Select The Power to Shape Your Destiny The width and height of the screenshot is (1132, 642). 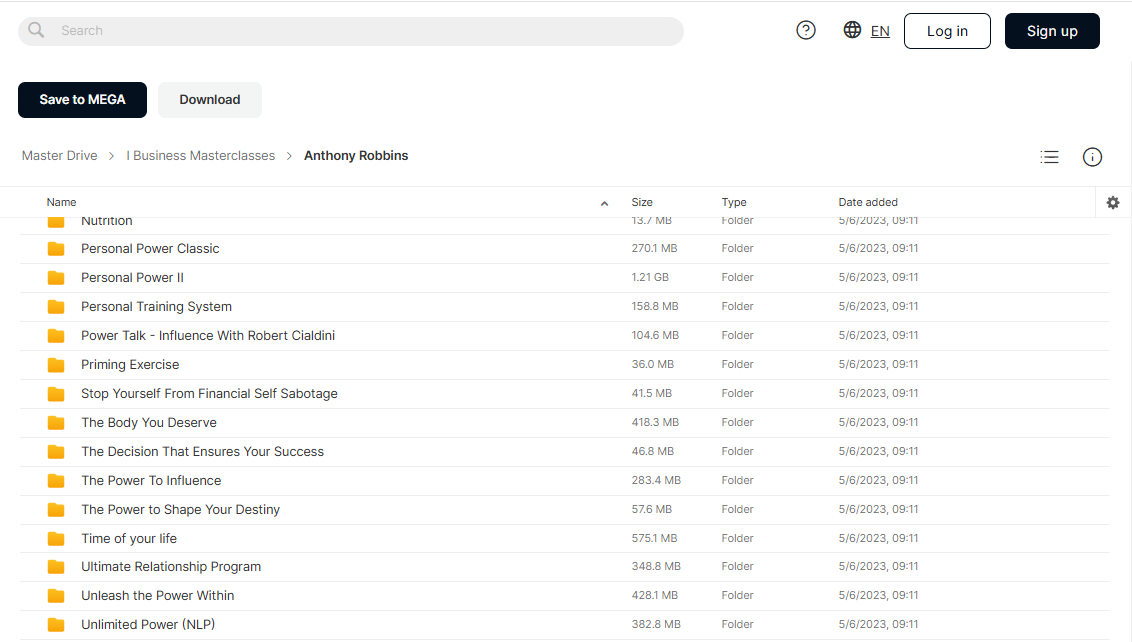(180, 509)
